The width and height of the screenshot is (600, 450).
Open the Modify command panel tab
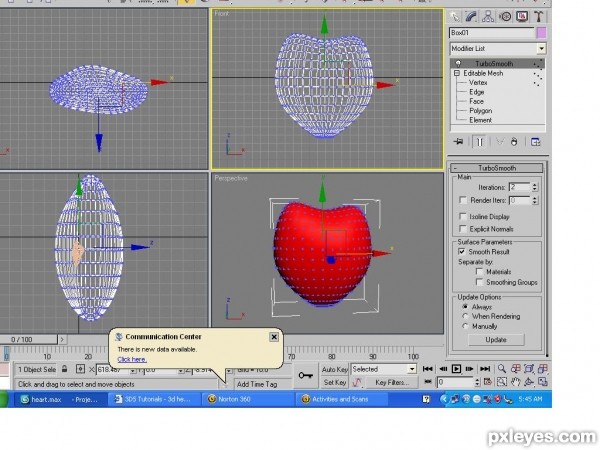tap(471, 16)
